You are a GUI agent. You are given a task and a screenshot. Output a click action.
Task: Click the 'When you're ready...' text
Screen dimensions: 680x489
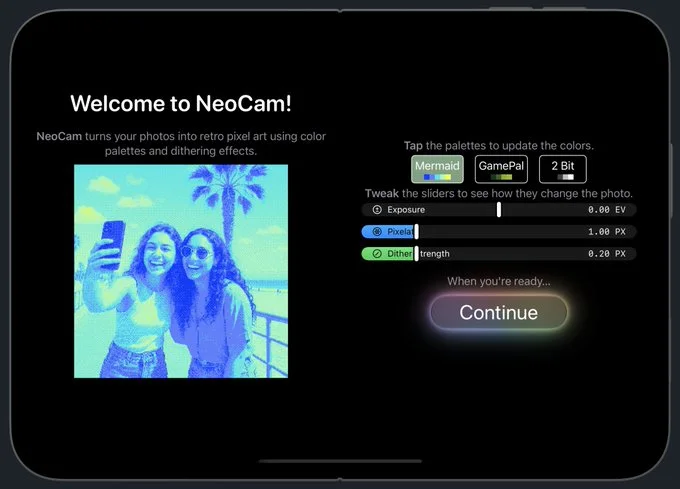[x=499, y=281]
